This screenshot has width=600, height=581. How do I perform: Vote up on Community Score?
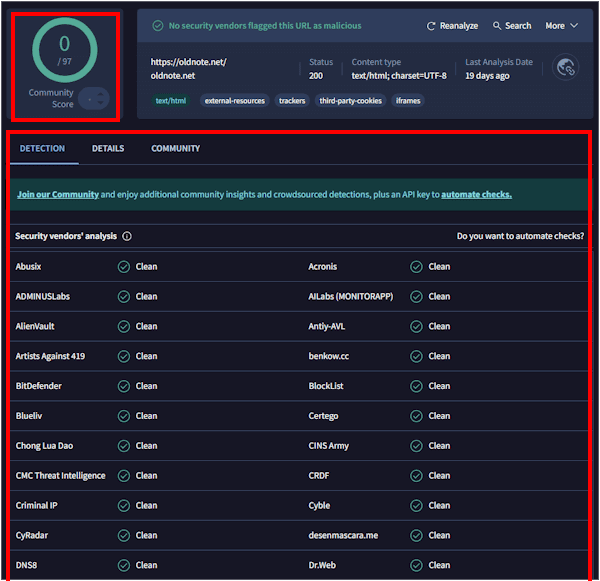[x=101, y=94]
